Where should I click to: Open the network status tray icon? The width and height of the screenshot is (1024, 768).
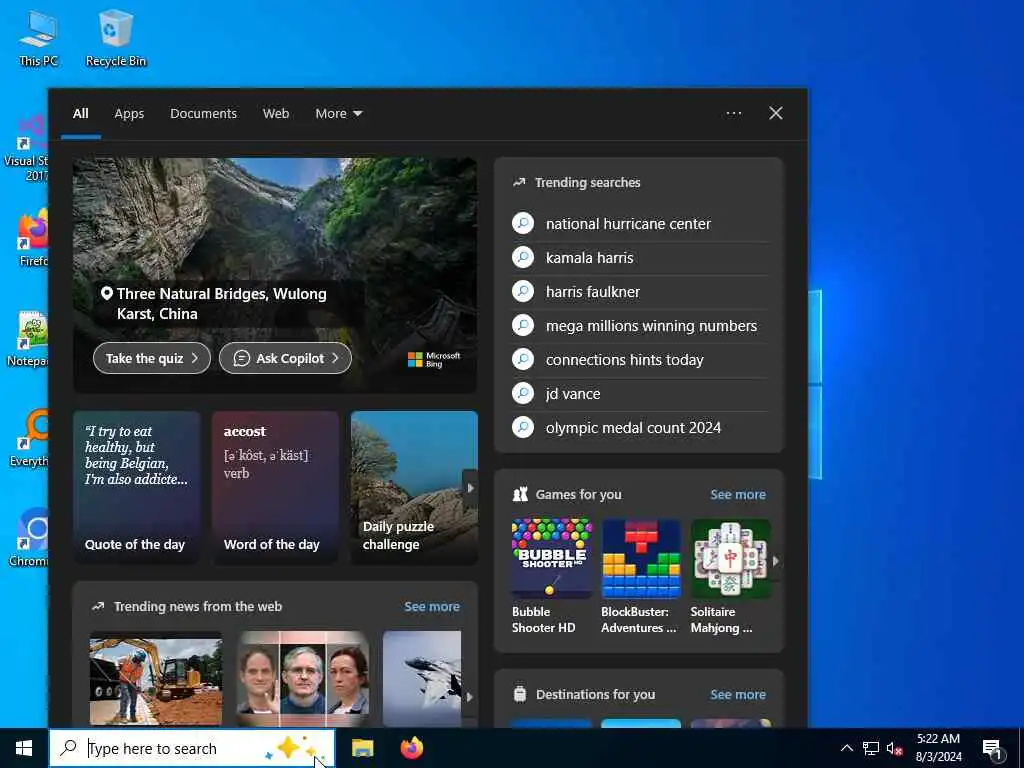pos(871,748)
